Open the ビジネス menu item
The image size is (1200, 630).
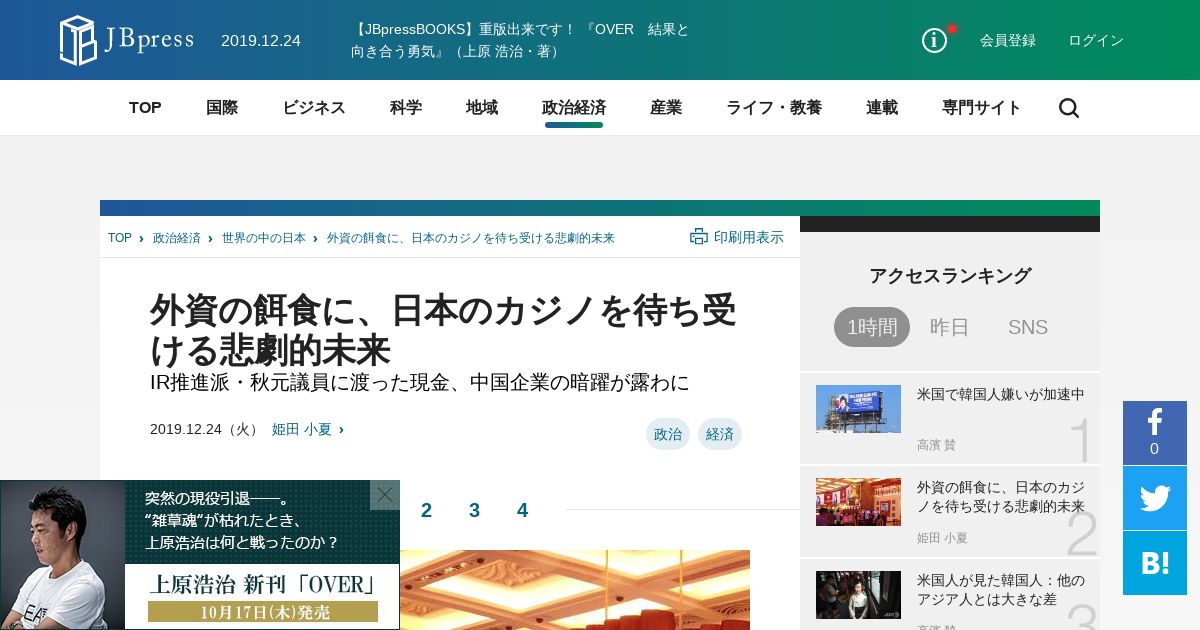tap(314, 108)
